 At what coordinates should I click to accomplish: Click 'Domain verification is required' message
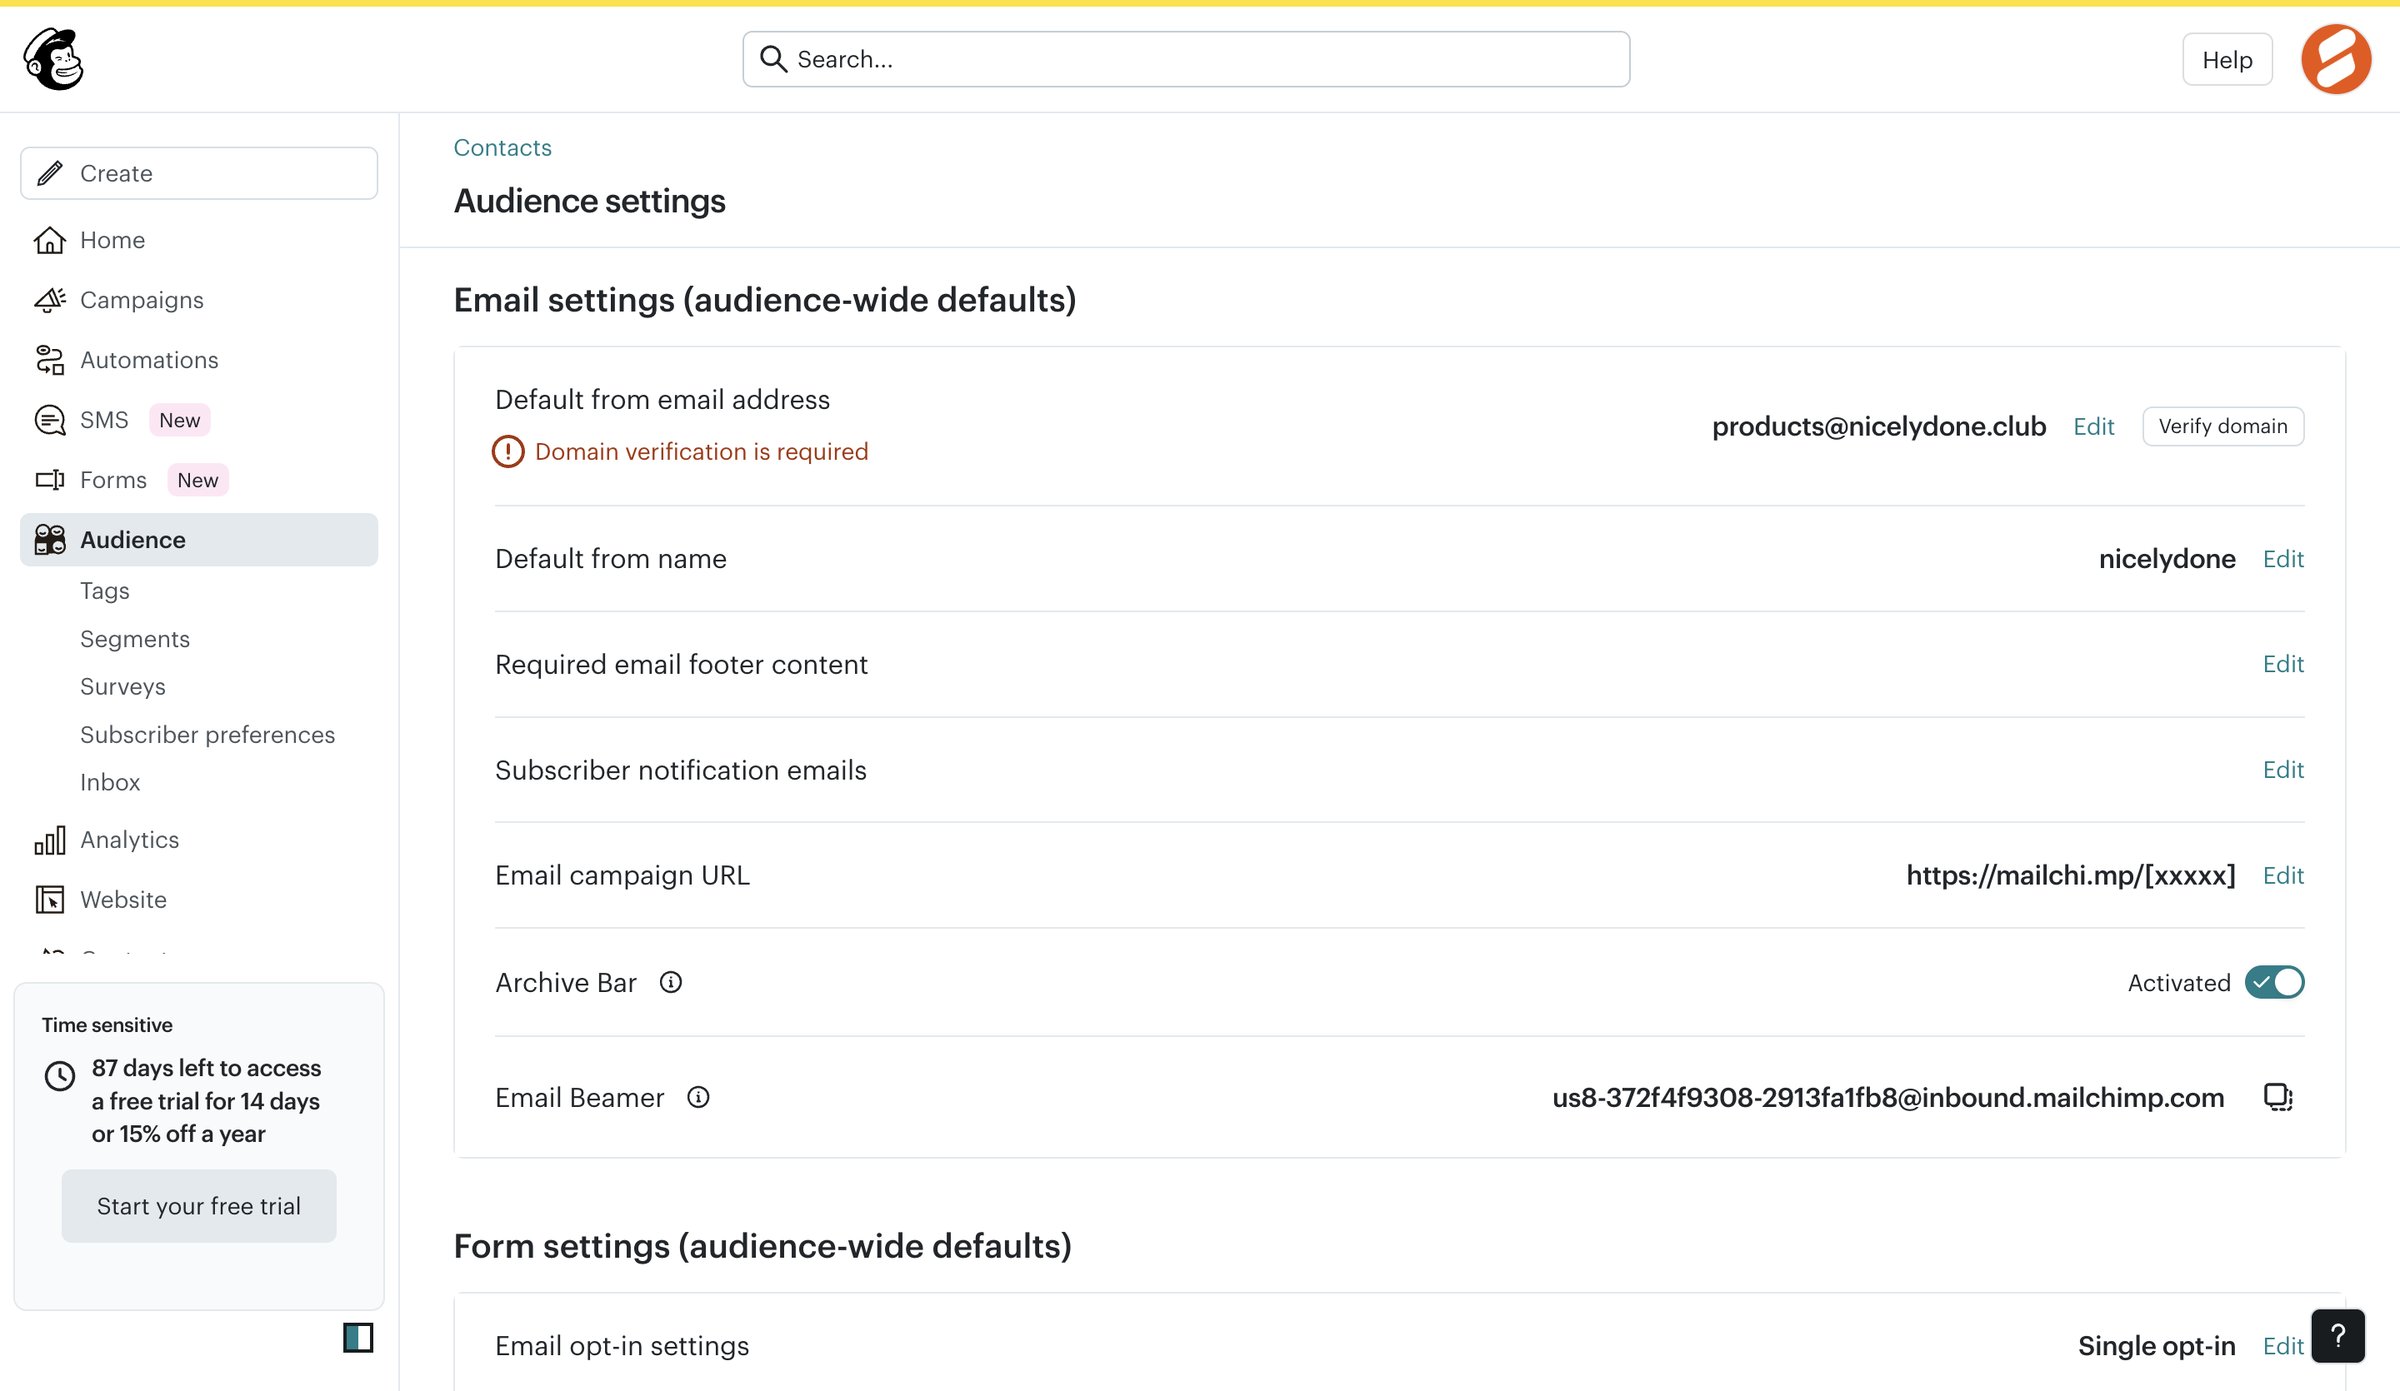(x=701, y=452)
